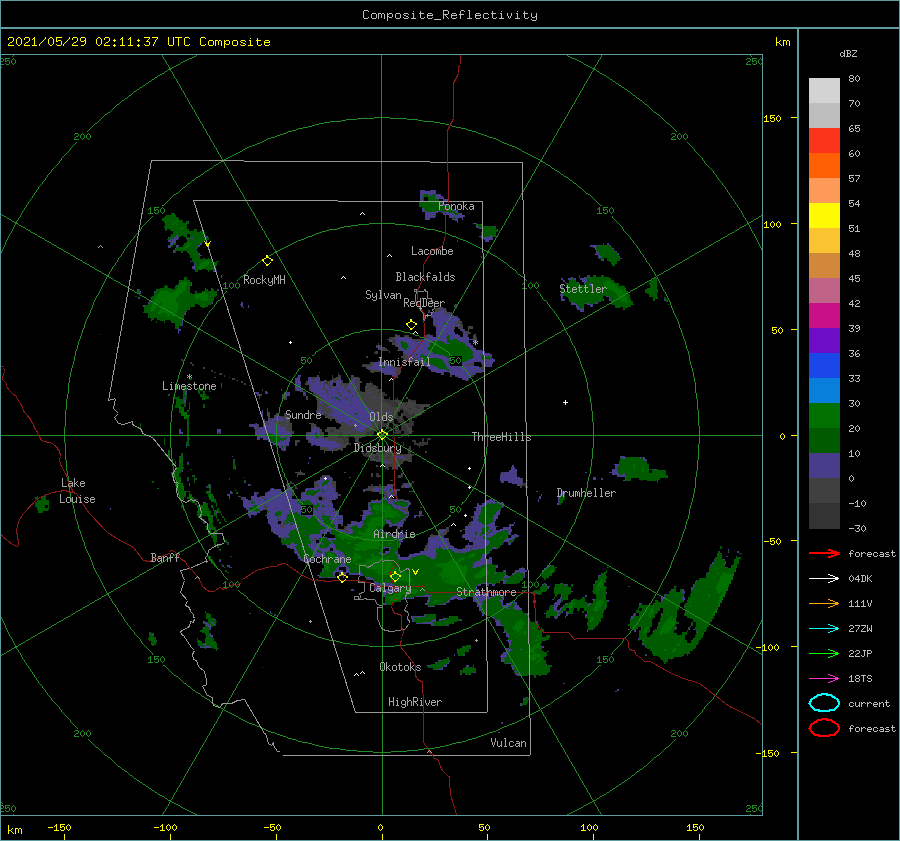Click the storm echo northwest of Stettler
The image size is (900, 841).
coord(606,254)
